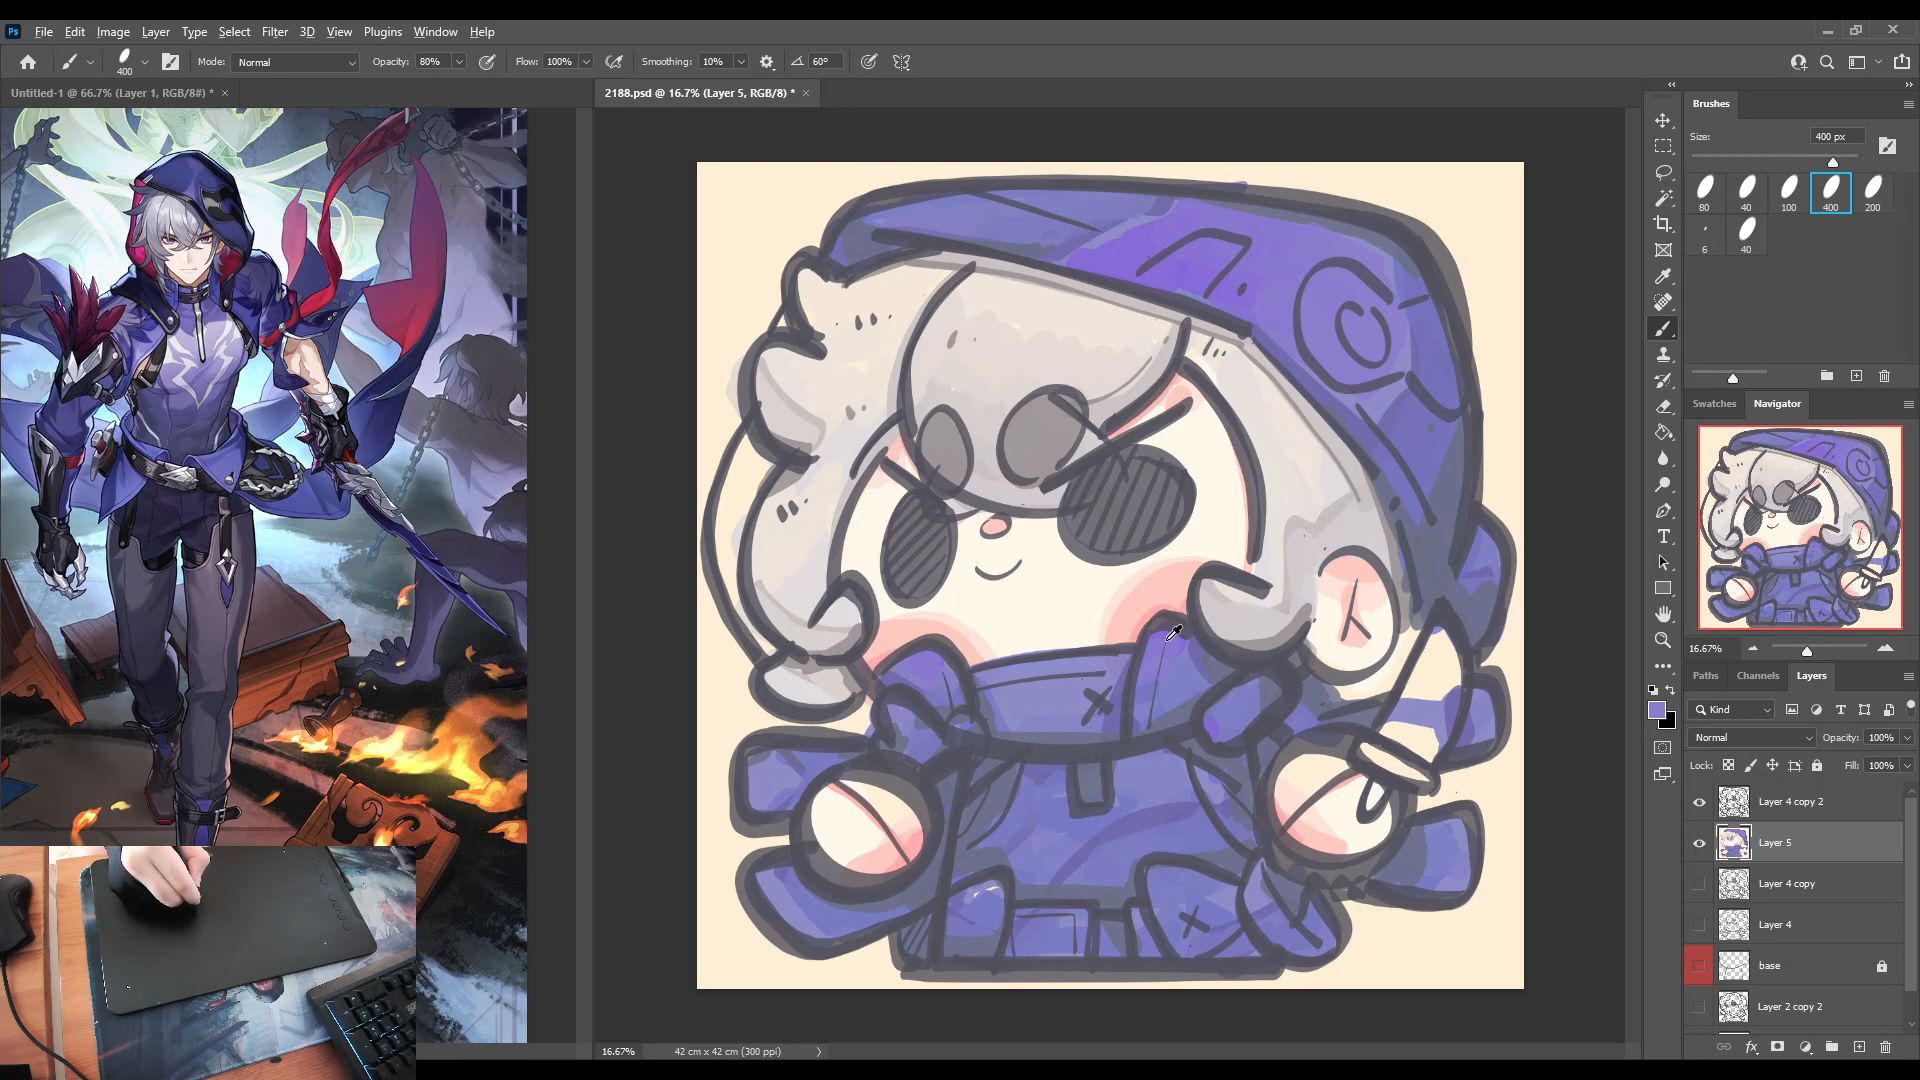Open the layer filter Kind dropdown
Viewport: 1920px width, 1080px height.
pyautogui.click(x=1732, y=710)
